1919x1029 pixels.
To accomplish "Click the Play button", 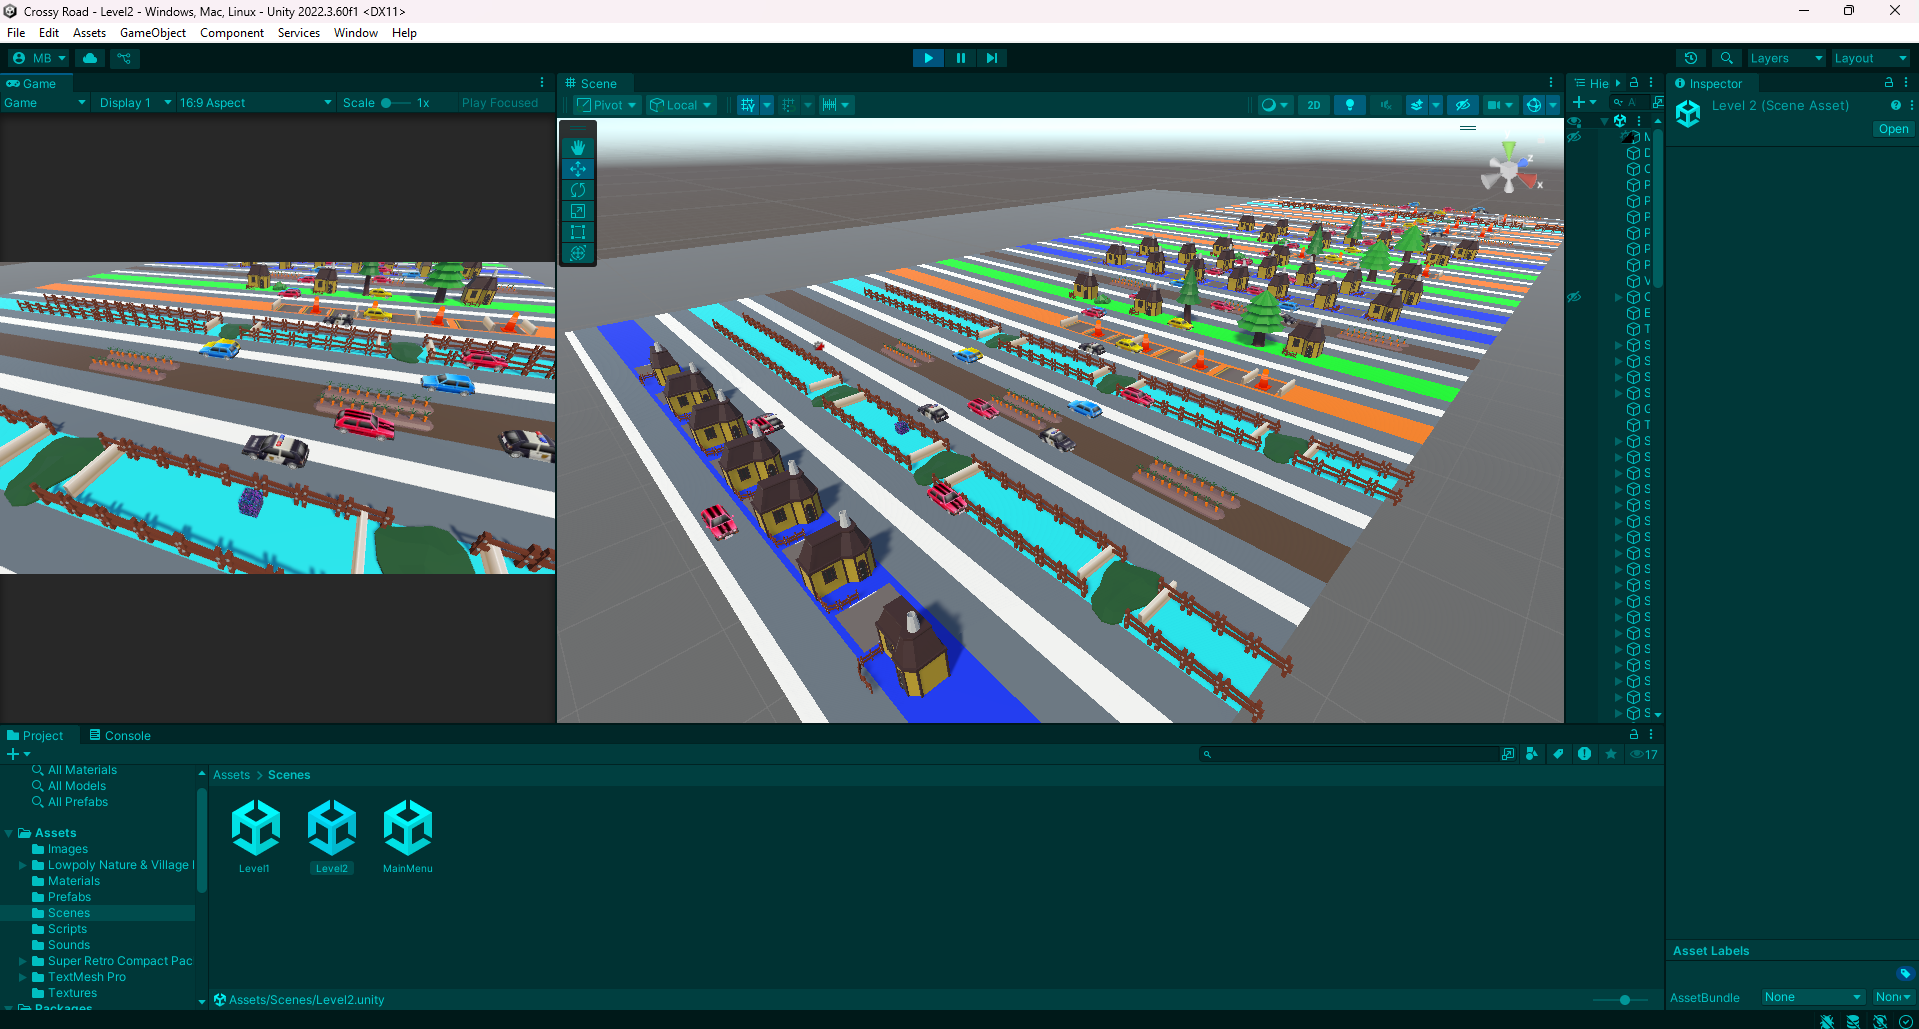I will point(928,58).
